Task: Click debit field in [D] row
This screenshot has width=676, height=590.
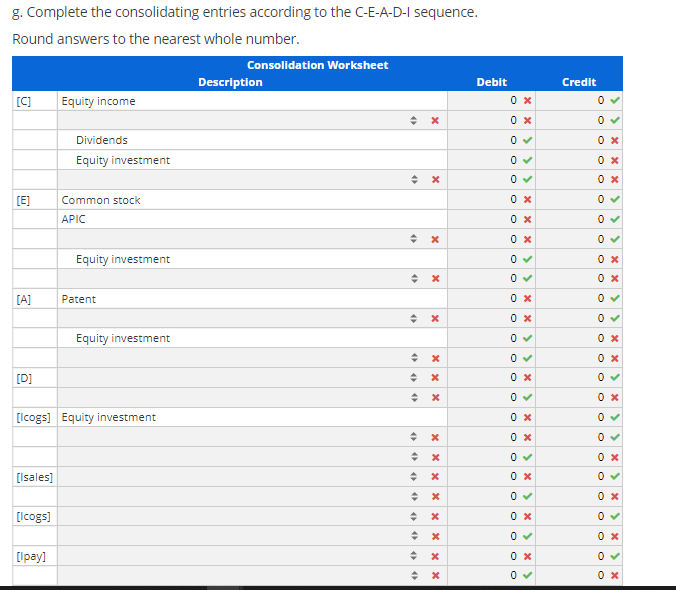Action: click(491, 378)
